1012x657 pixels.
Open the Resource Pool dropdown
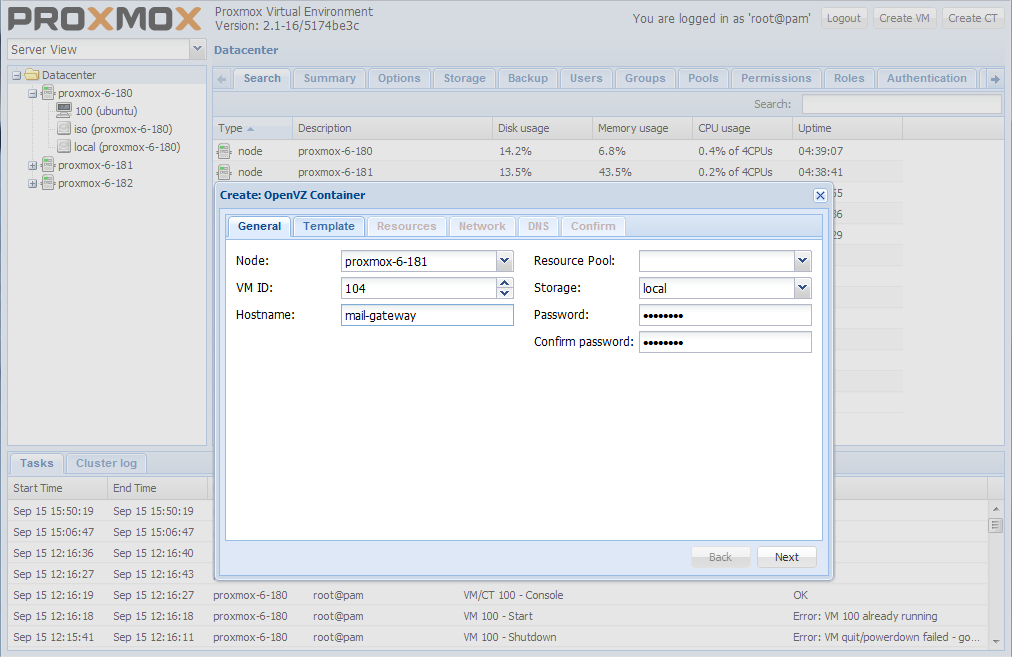(x=802, y=261)
